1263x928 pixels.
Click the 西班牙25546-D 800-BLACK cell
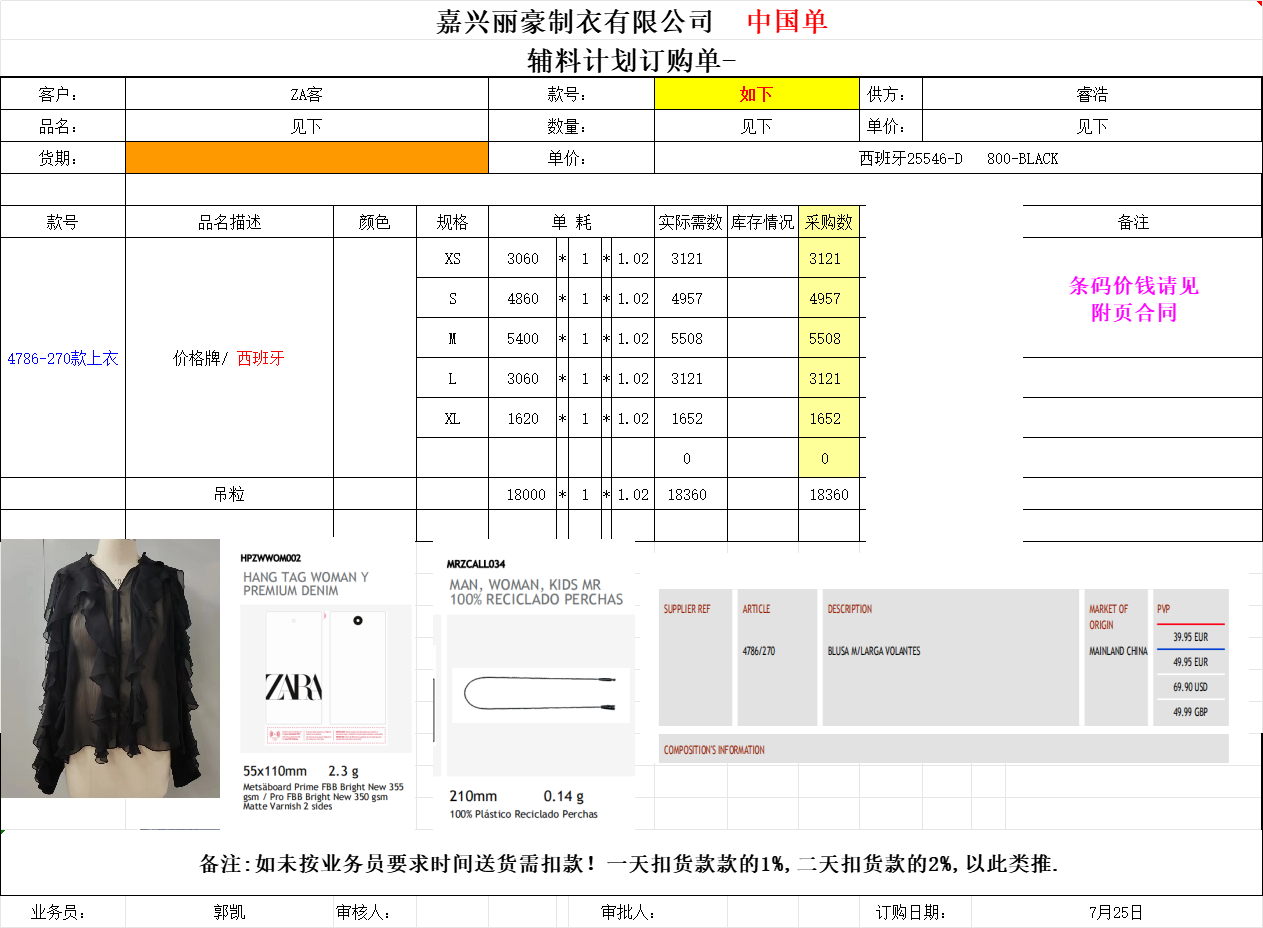(x=957, y=158)
